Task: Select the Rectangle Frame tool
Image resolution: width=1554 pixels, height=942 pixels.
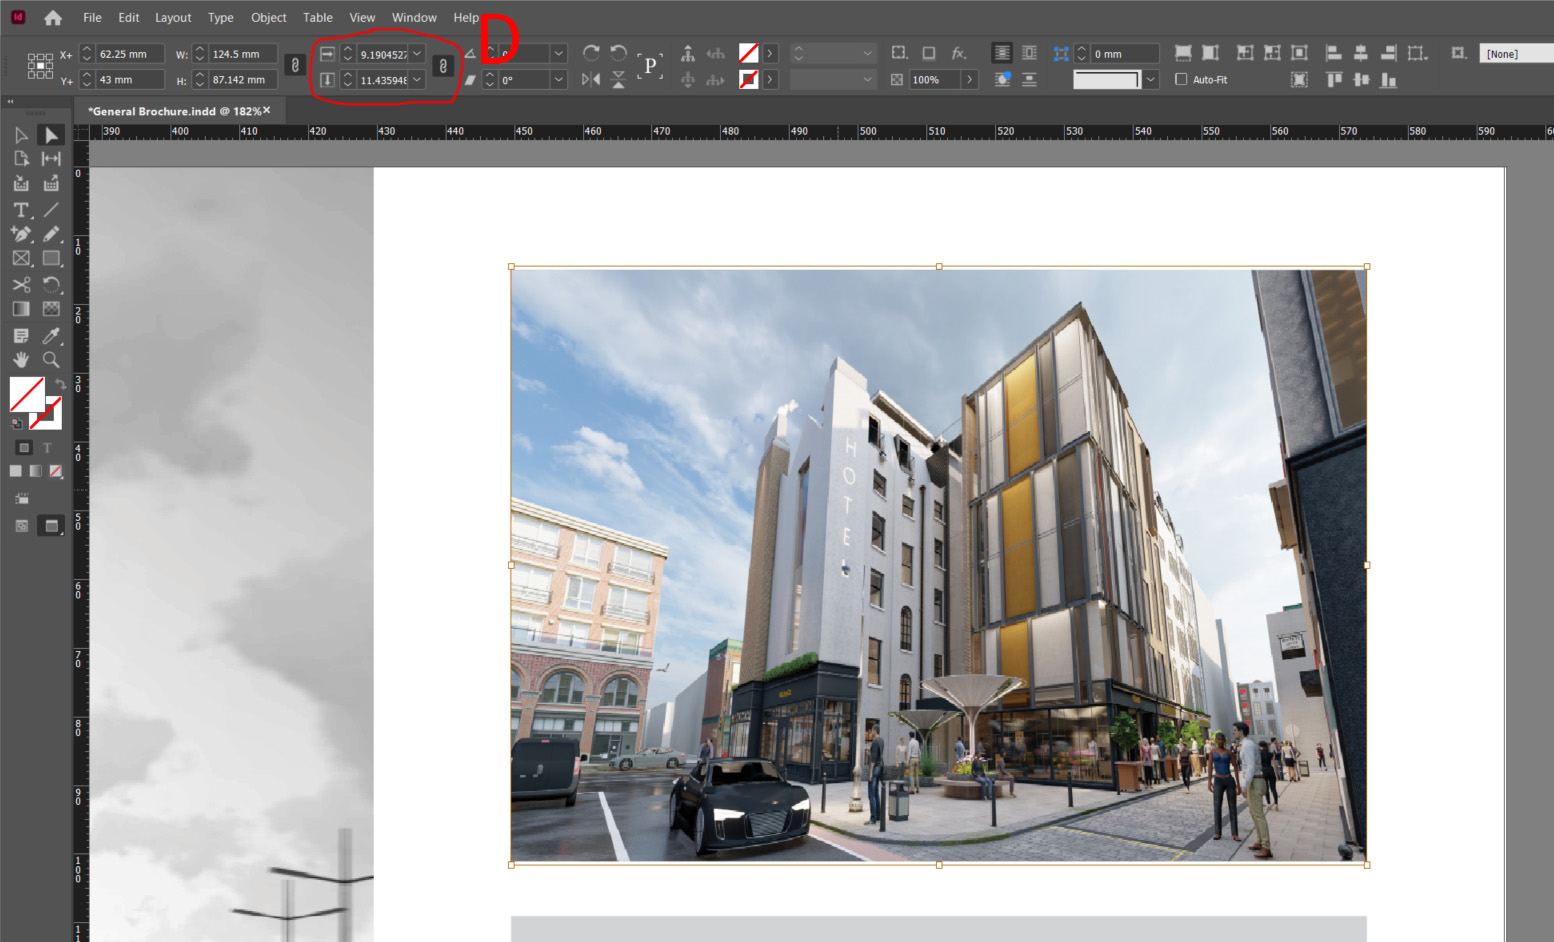Action: point(21,258)
